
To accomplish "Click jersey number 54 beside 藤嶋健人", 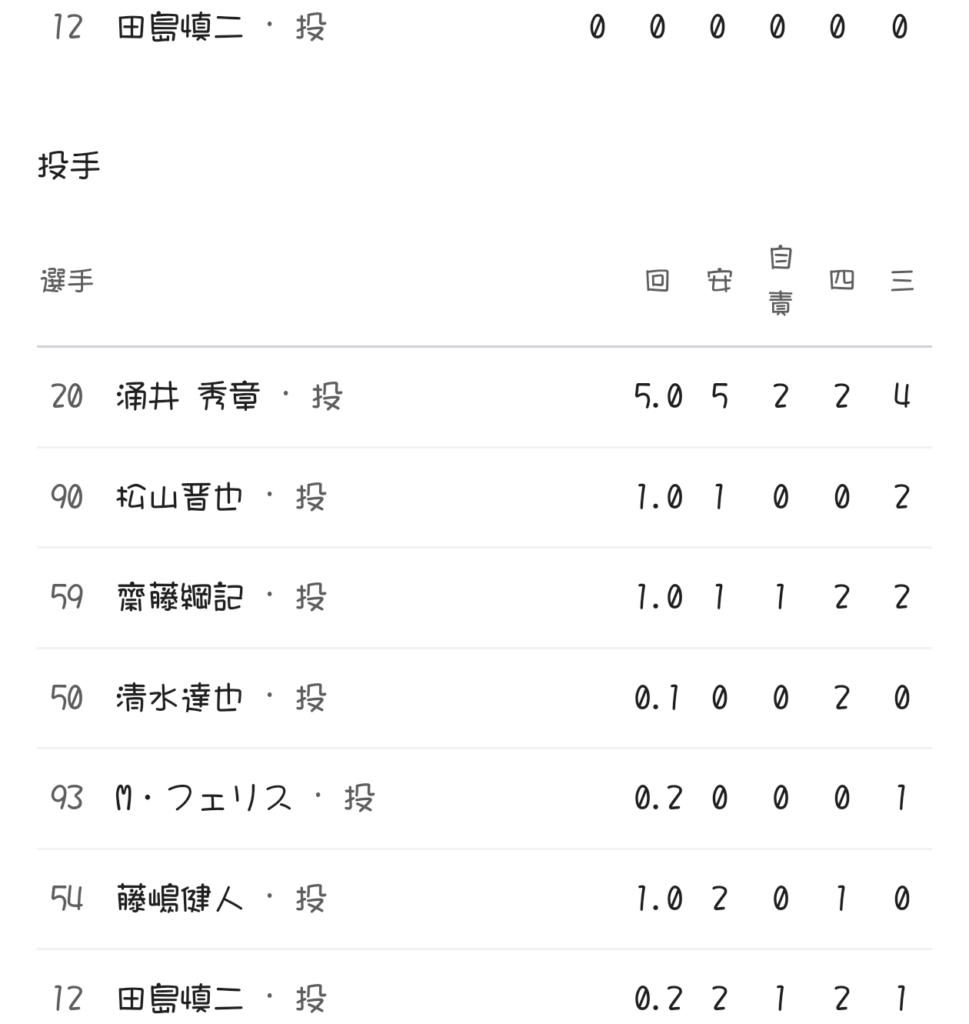I will click(x=67, y=899).
